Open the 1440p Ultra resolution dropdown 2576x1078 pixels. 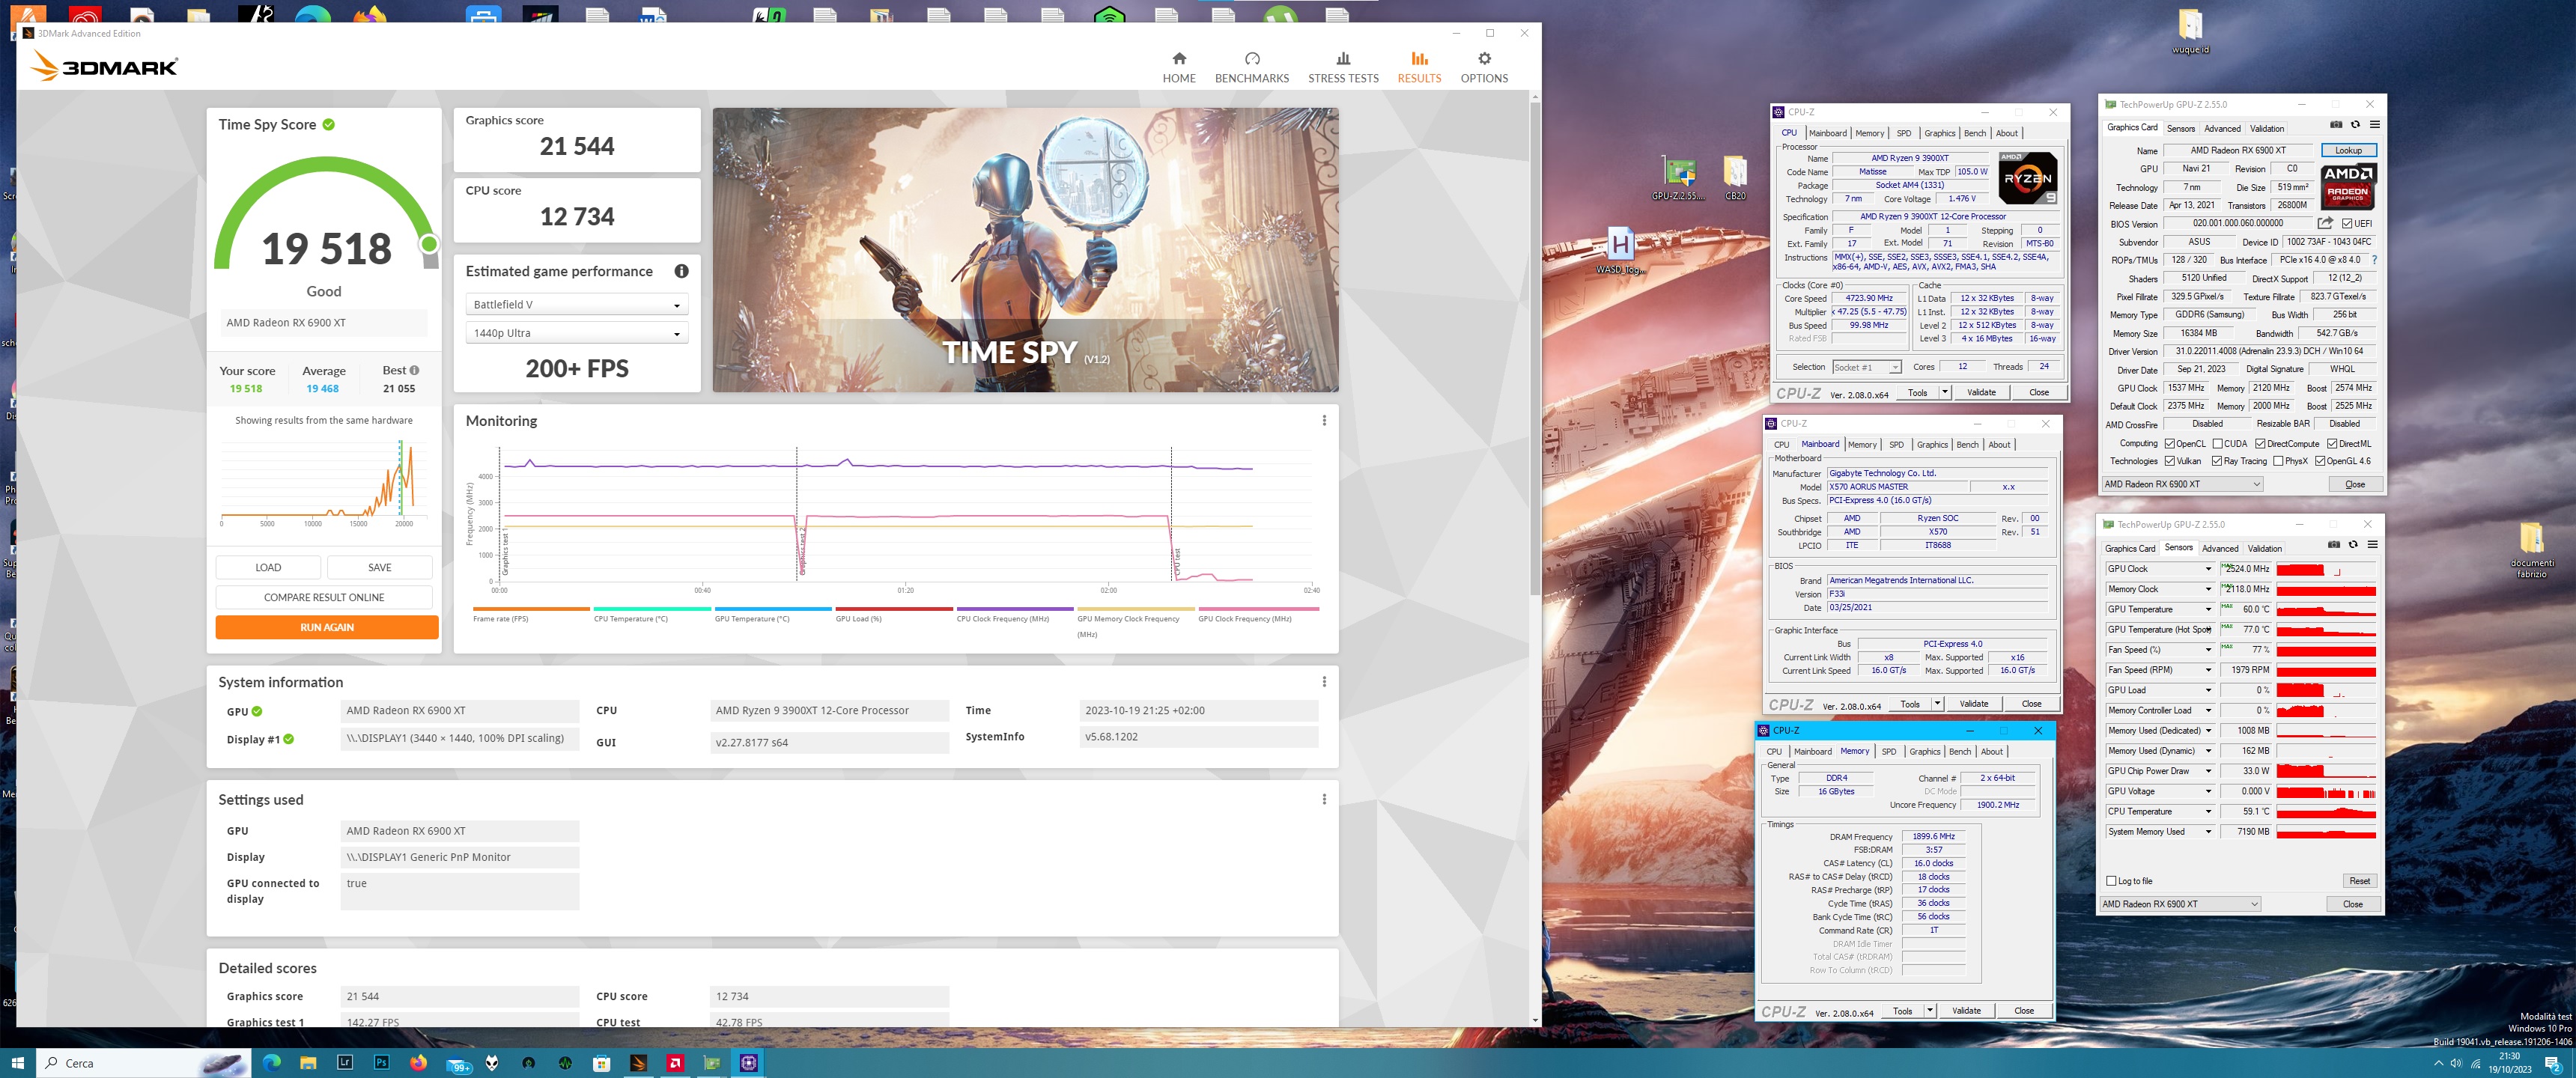point(576,333)
